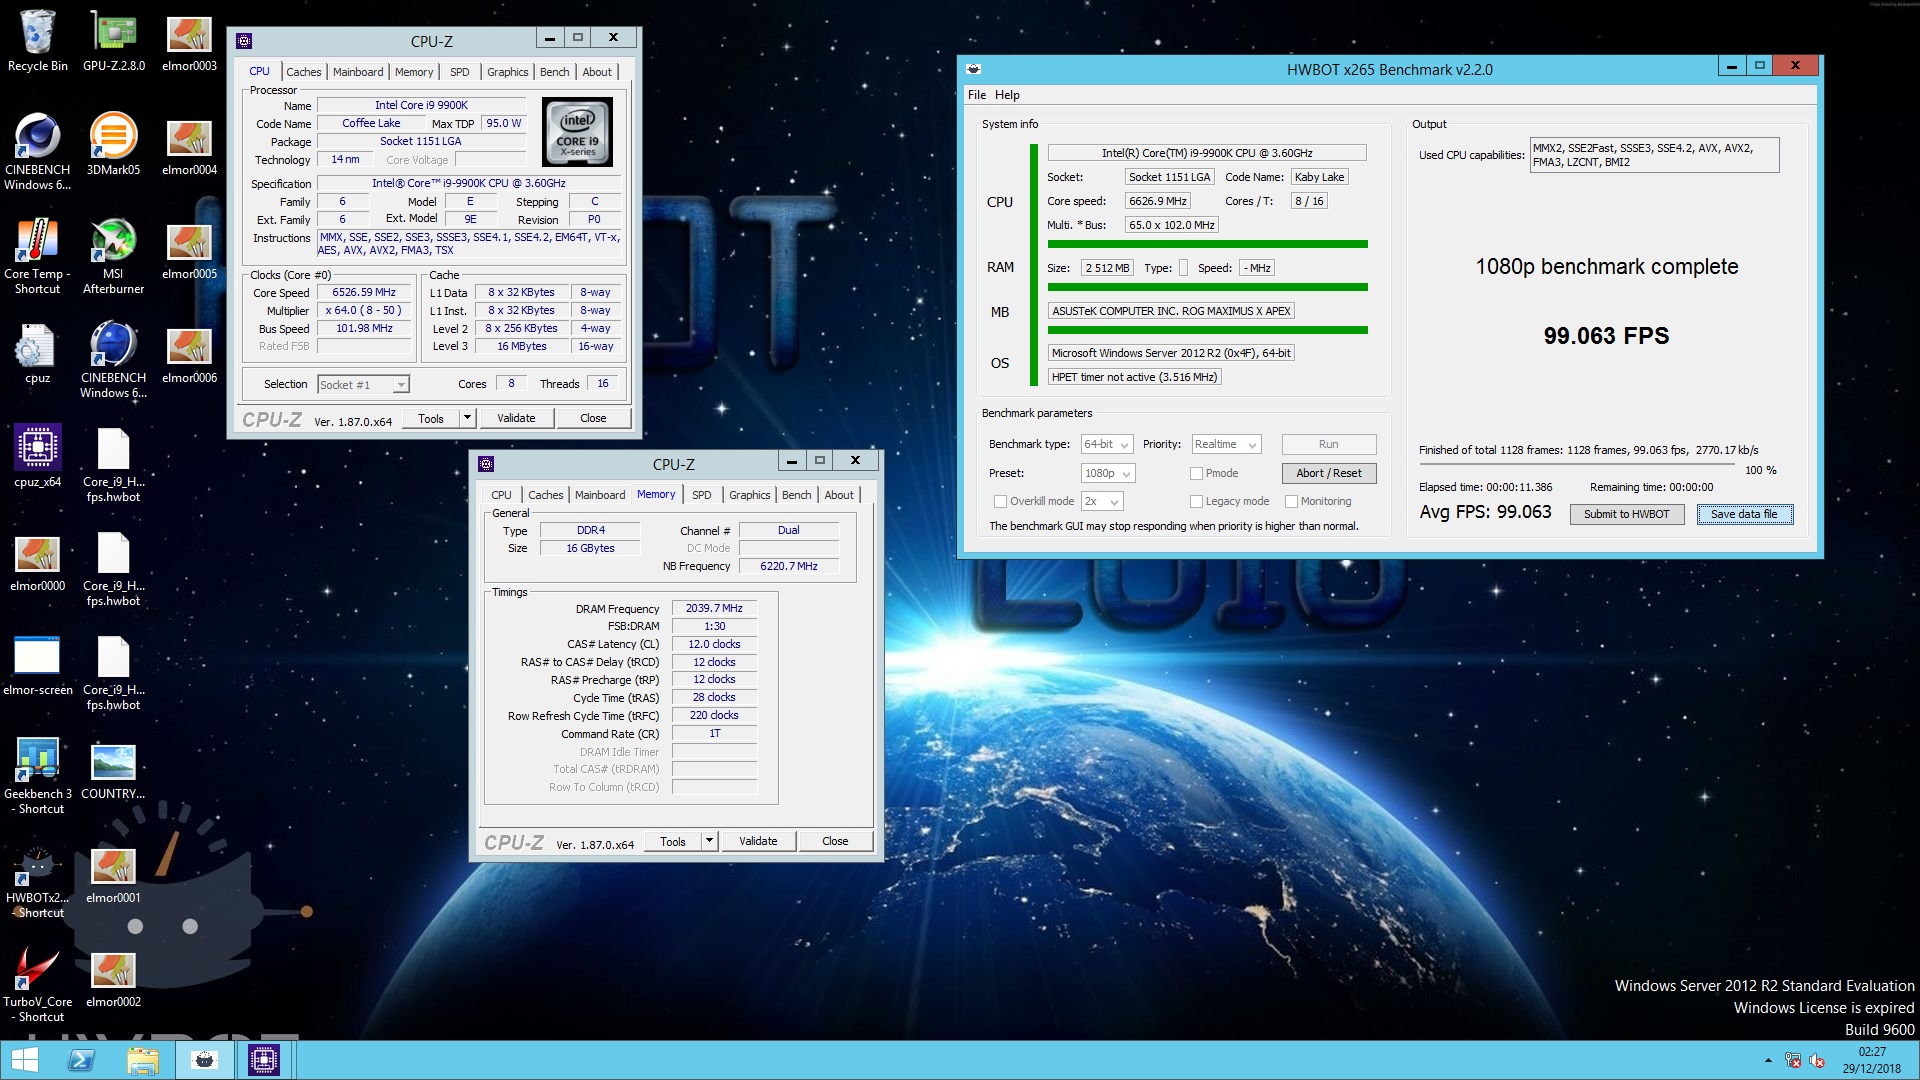Launch MSI Afterburner desktop icon
The height and width of the screenshot is (1080, 1920).
(x=113, y=255)
